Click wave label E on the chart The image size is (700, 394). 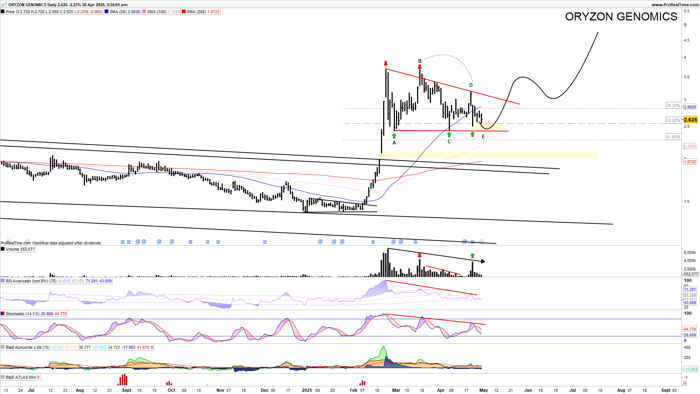(483, 137)
